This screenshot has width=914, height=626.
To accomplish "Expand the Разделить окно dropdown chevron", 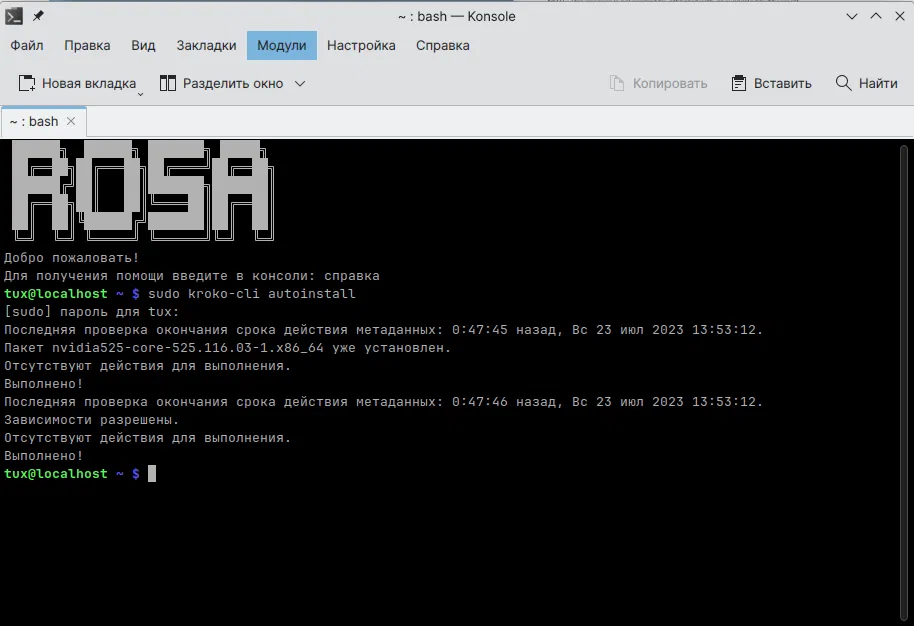I will tap(300, 83).
